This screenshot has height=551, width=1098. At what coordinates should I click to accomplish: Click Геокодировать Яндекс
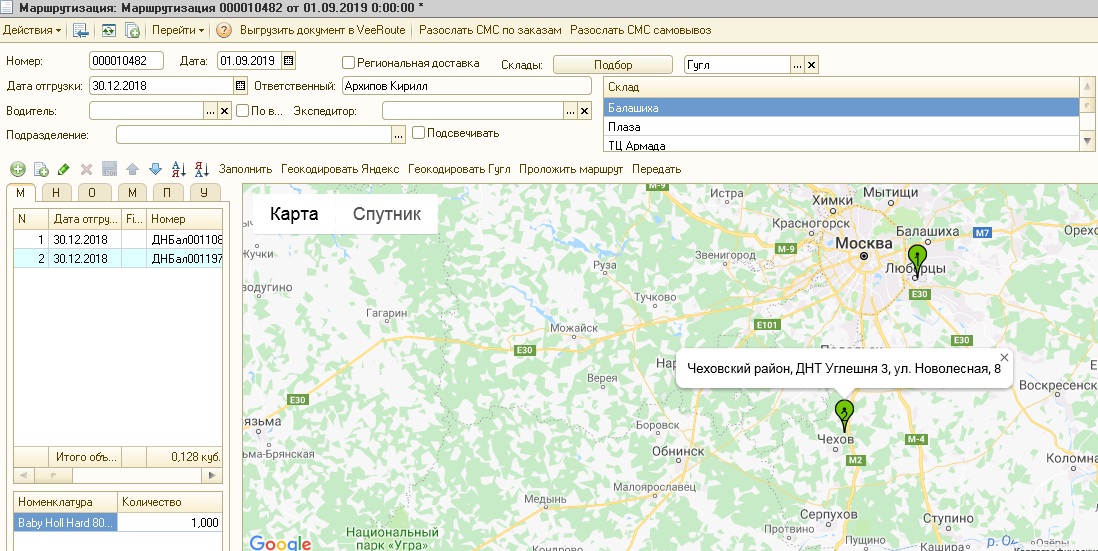340,169
